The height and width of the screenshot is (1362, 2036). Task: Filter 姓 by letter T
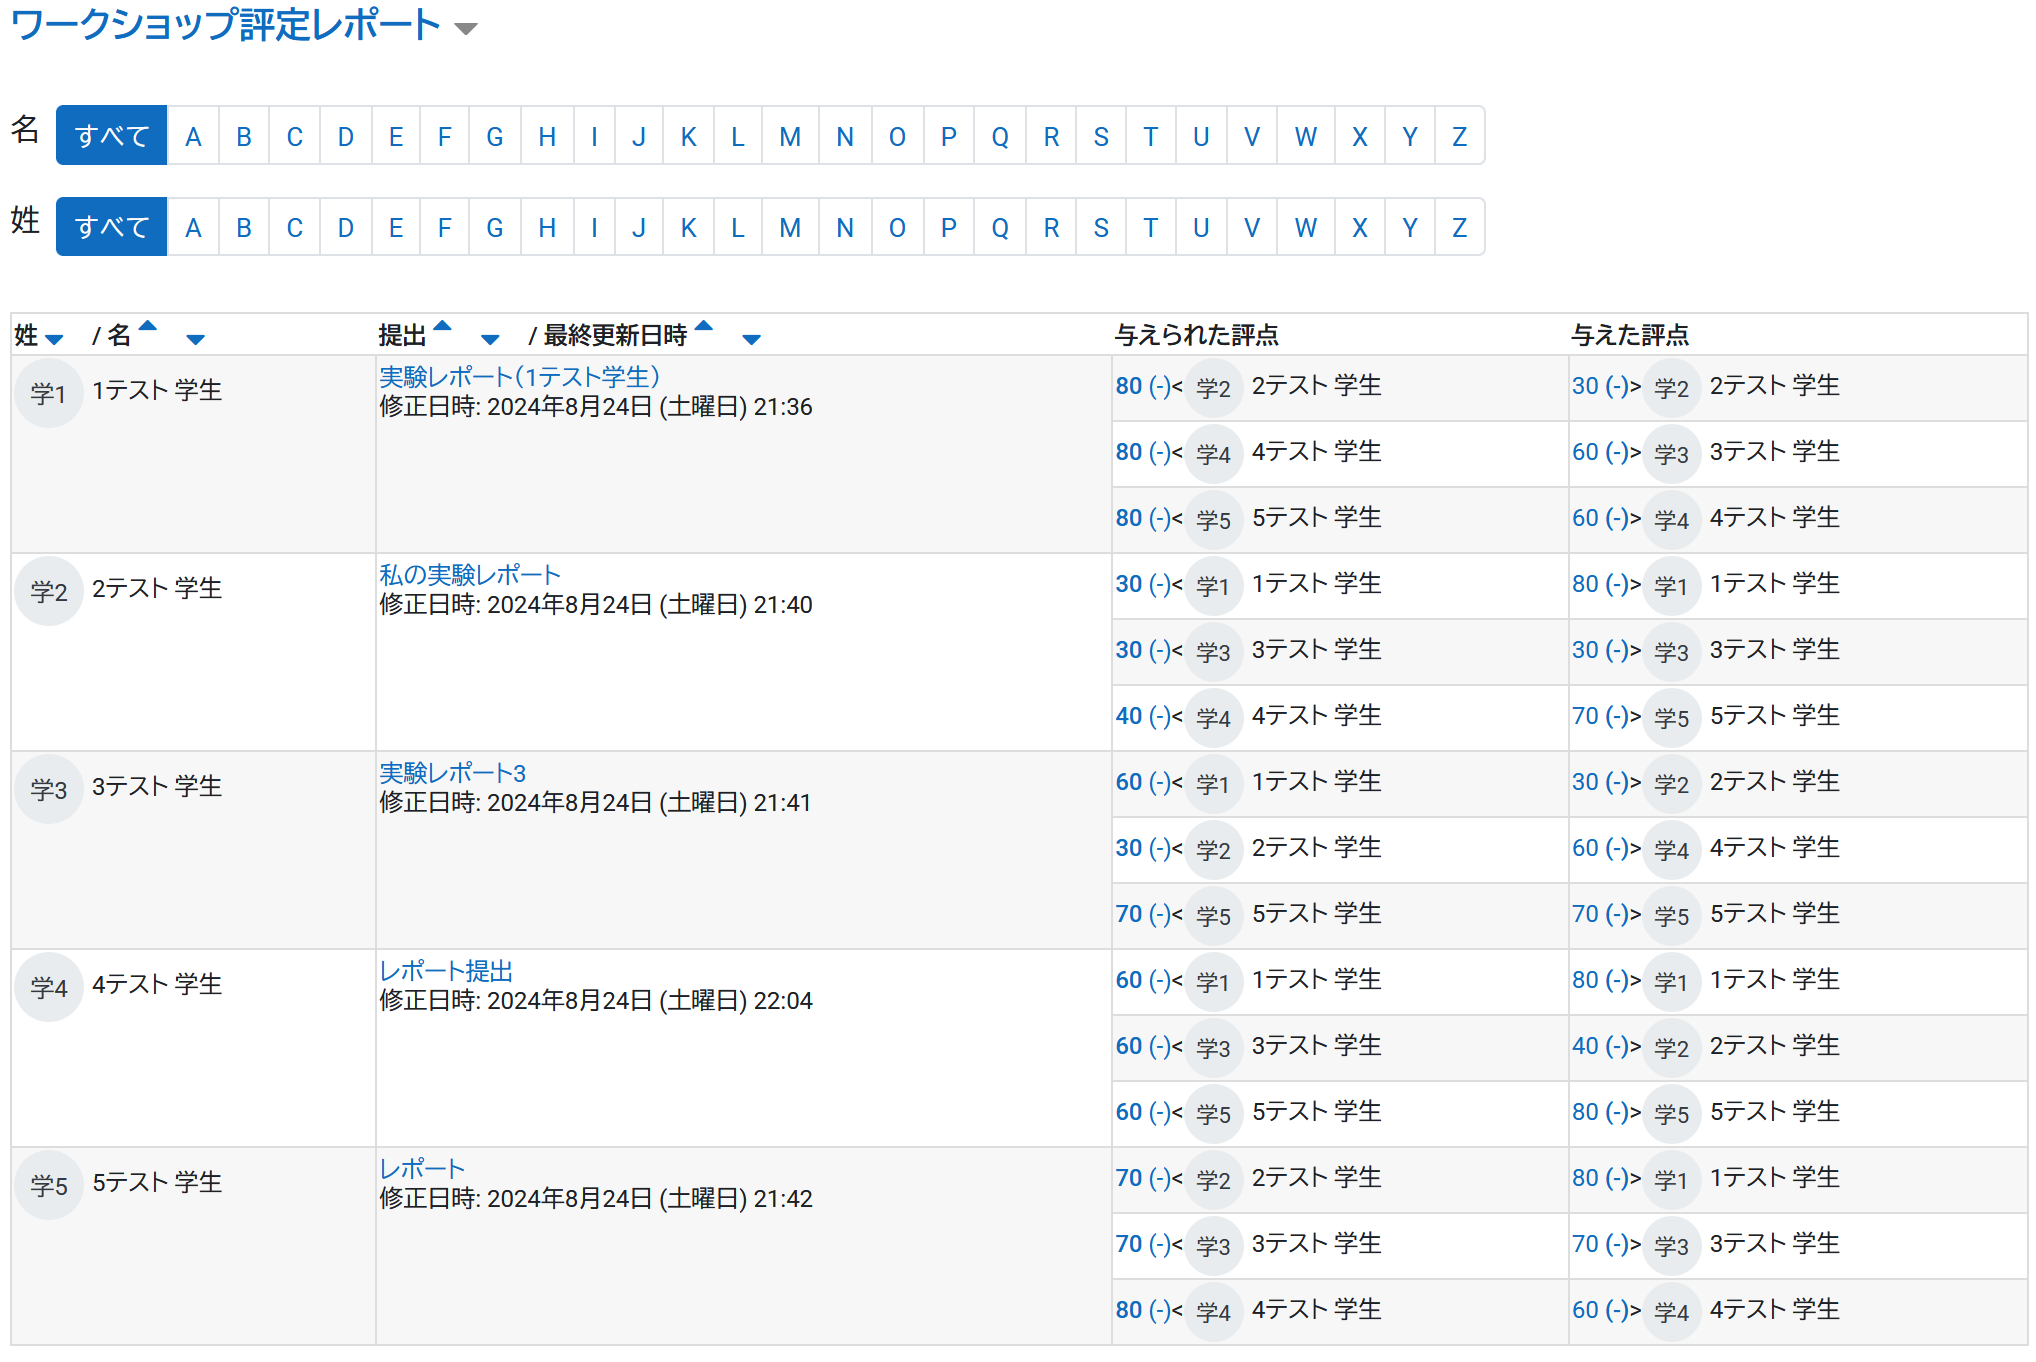point(1151,227)
